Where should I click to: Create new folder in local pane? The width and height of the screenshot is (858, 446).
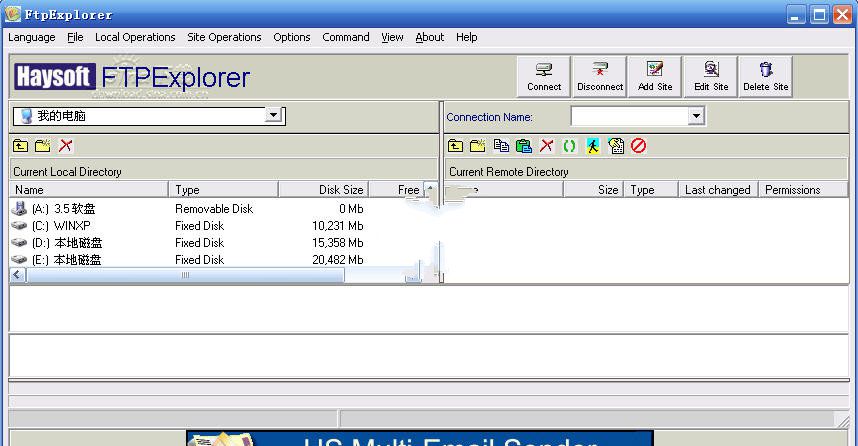pos(43,146)
